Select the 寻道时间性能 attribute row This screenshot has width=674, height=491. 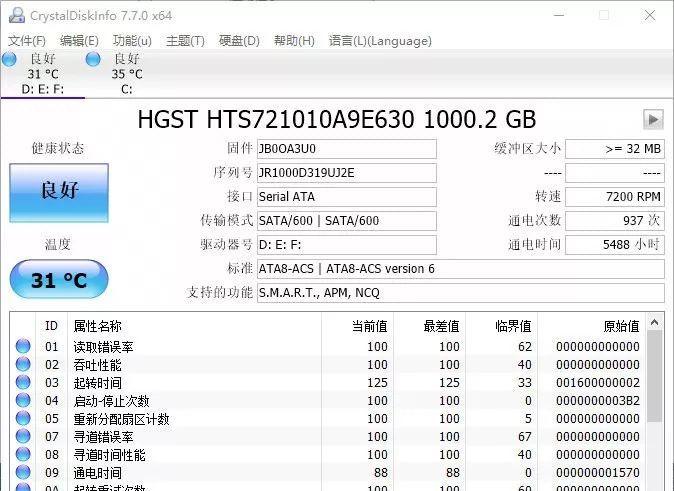point(328,455)
